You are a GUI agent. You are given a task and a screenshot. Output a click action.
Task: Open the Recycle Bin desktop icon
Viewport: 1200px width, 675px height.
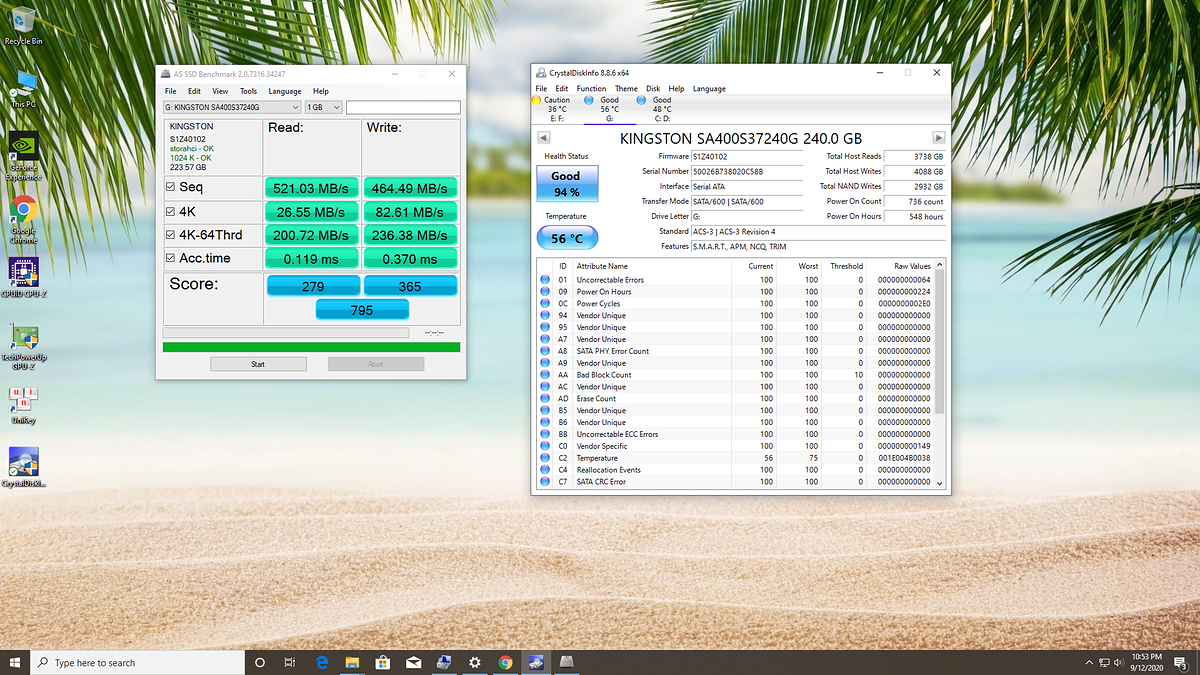pos(23,25)
